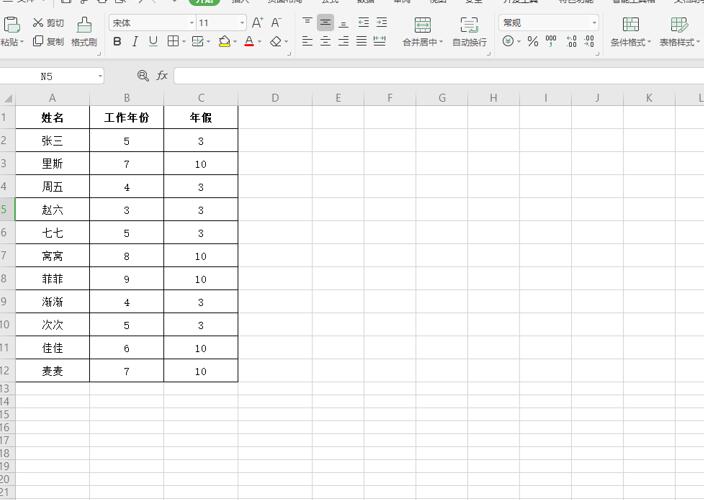Click into the formula bar input
704x500 pixels.
(439, 76)
